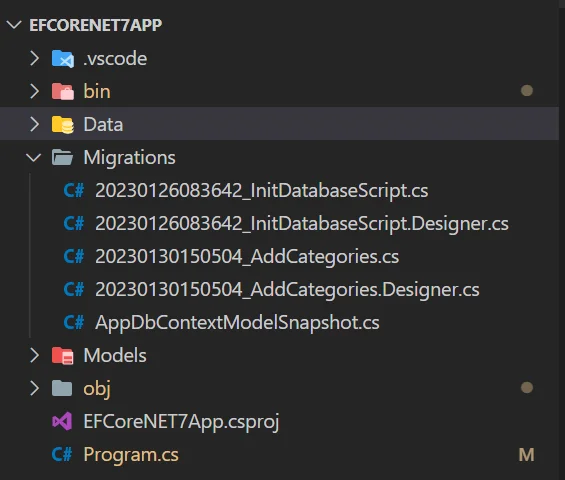The width and height of the screenshot is (565, 480).
Task: Select the obj folder name
Action: (97, 390)
